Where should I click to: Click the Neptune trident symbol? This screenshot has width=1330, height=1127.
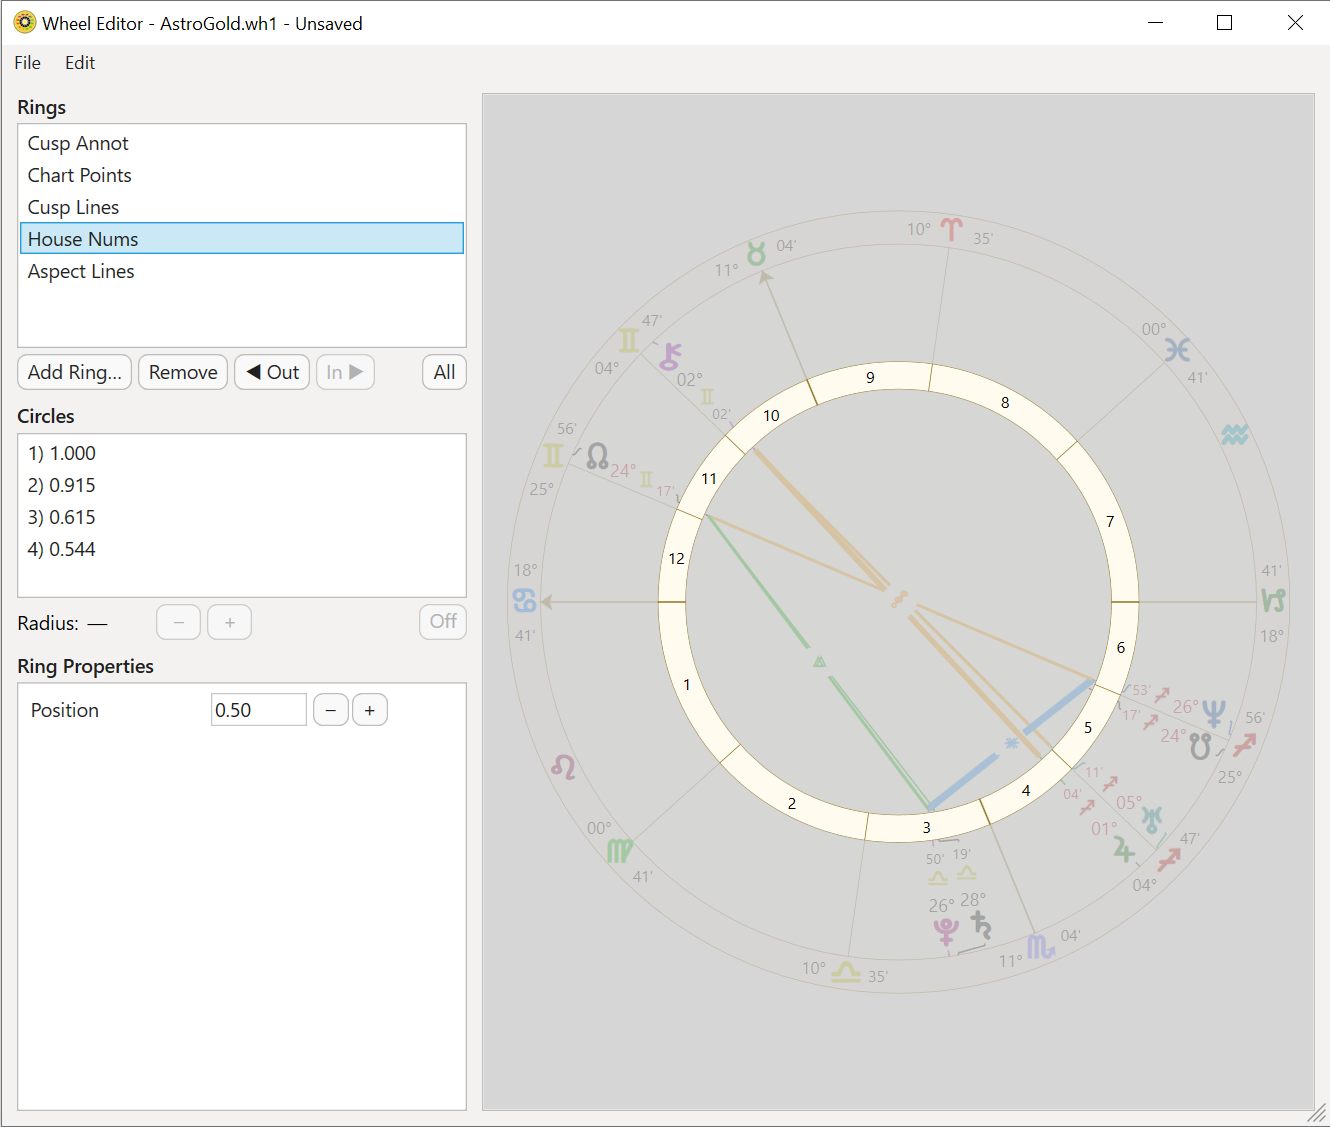pyautogui.click(x=1214, y=713)
